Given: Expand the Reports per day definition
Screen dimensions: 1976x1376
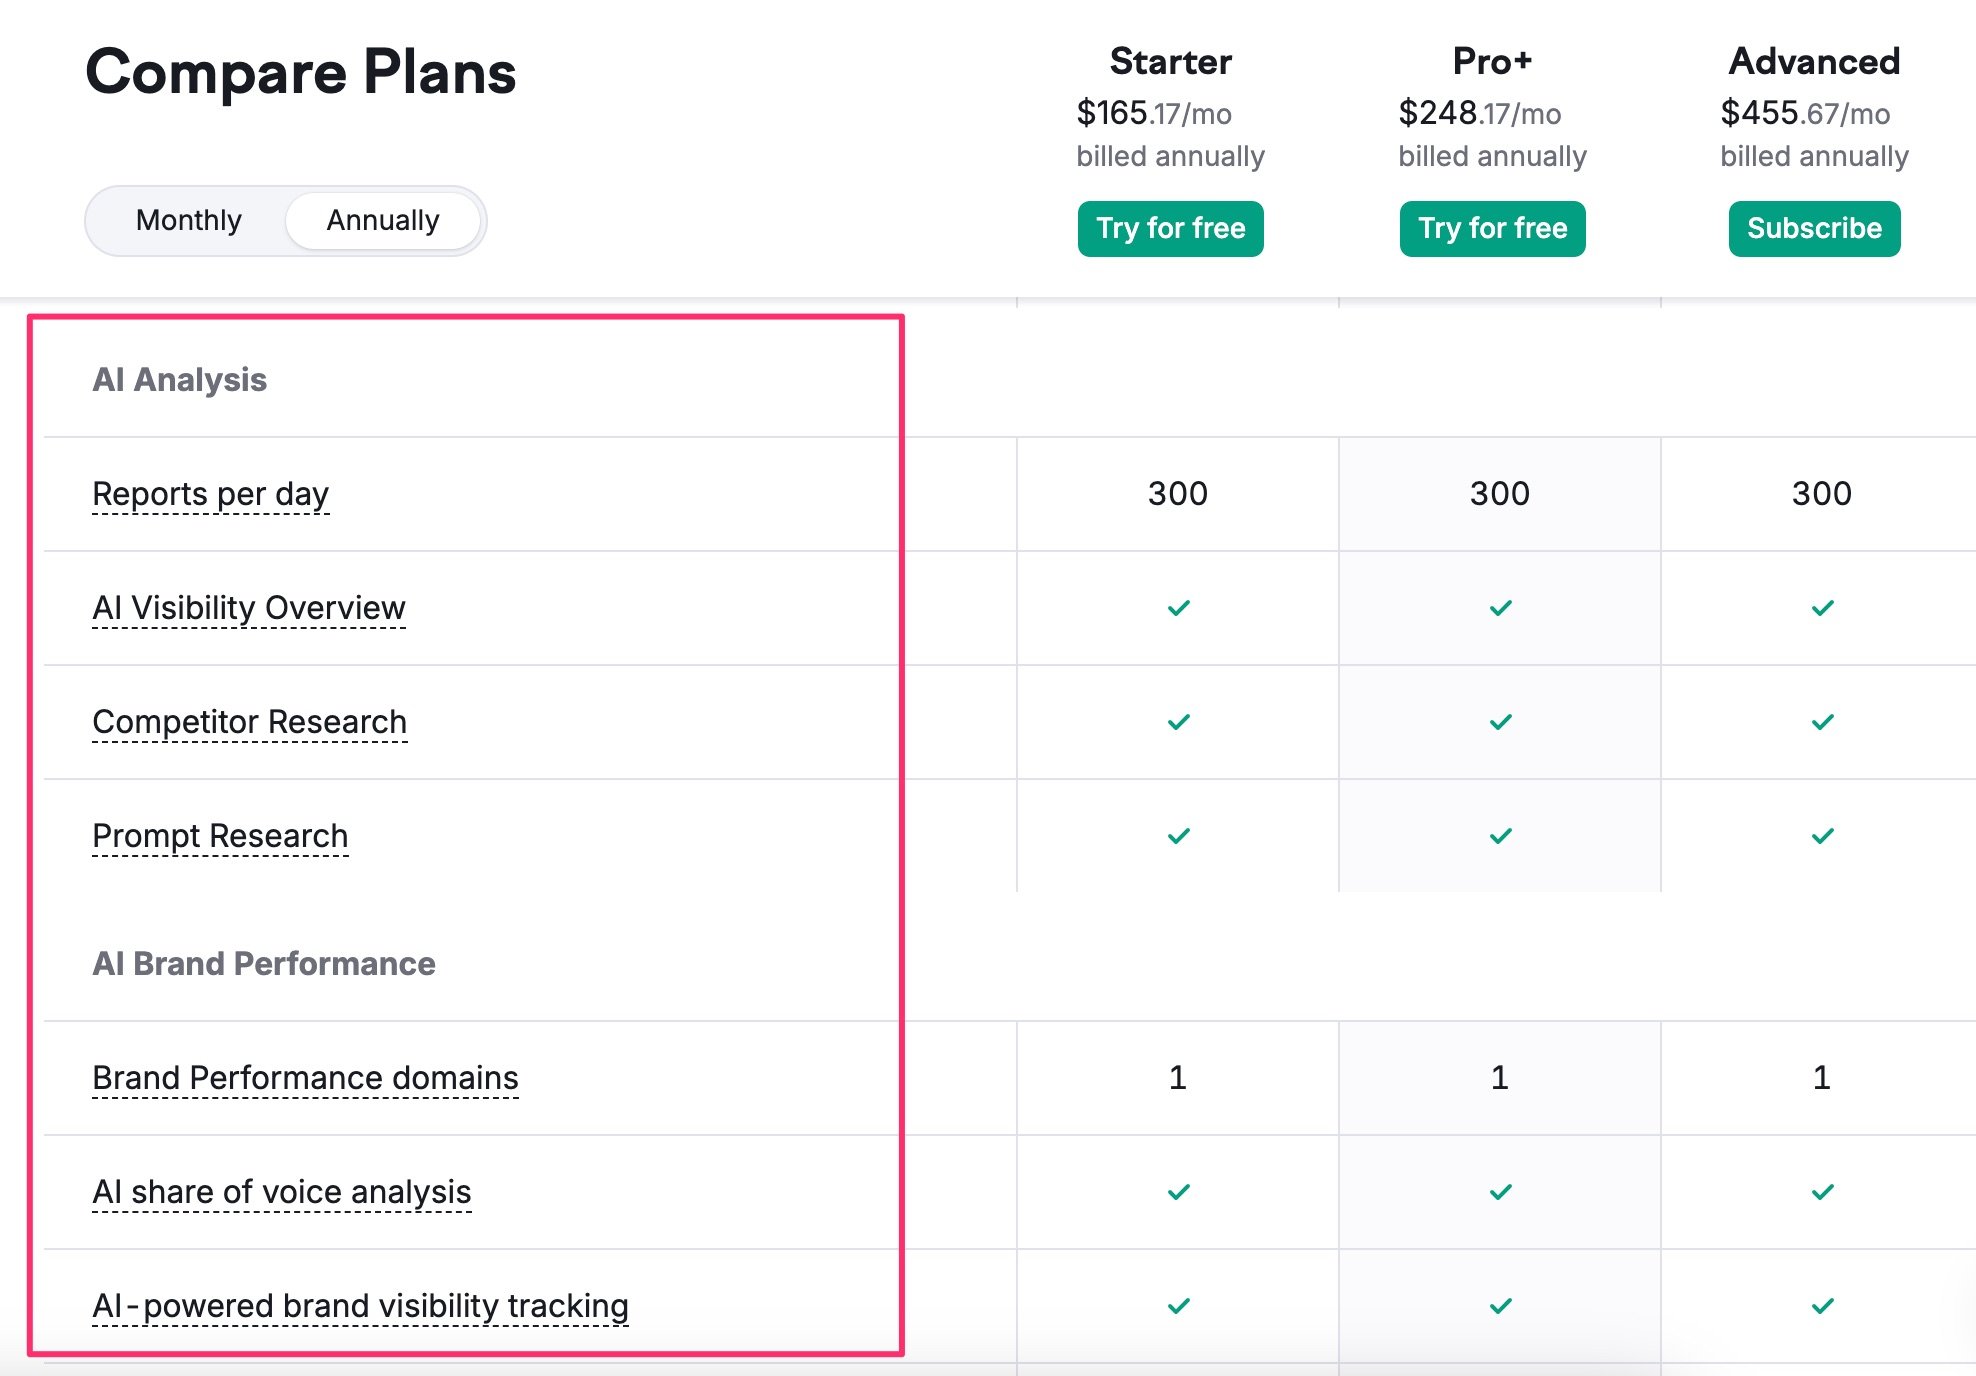Looking at the screenshot, I should tap(210, 493).
